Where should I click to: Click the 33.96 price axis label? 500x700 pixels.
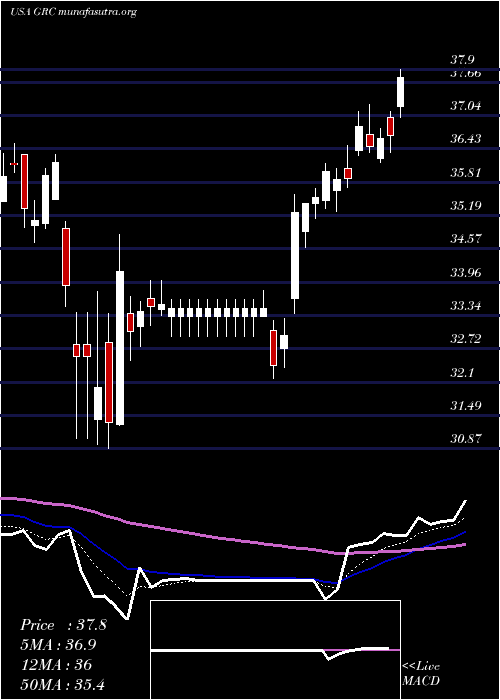point(466,272)
